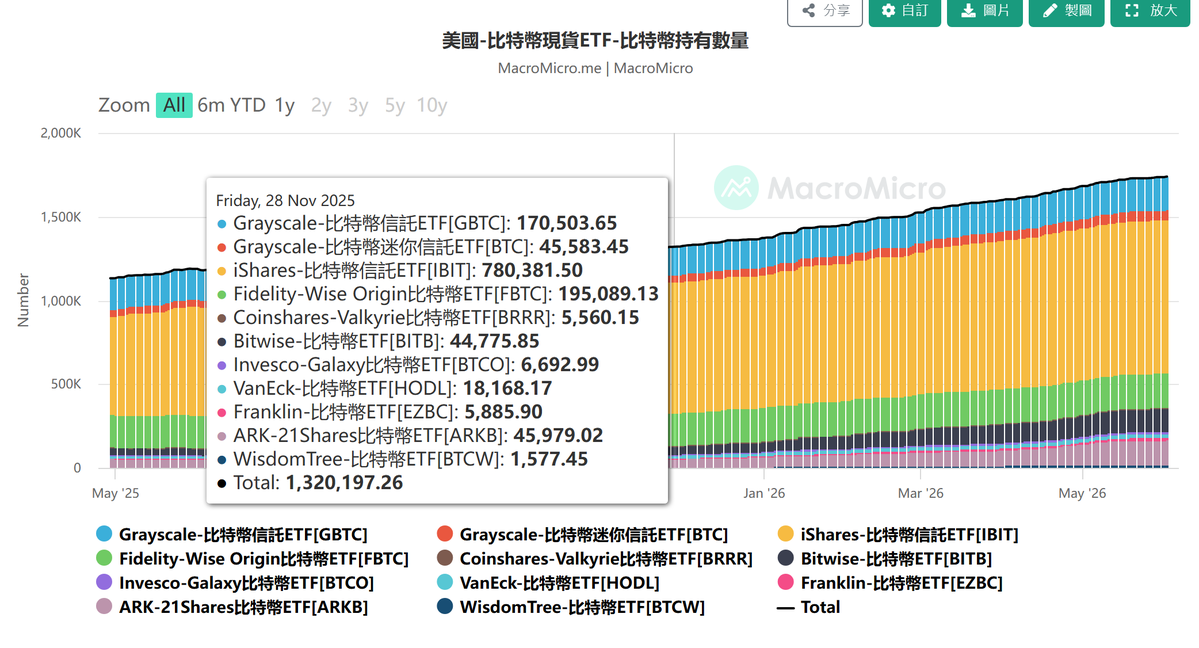Download chart via 圖片 button
Viewport: 1199px width, 648px height.
pyautogui.click(x=985, y=10)
